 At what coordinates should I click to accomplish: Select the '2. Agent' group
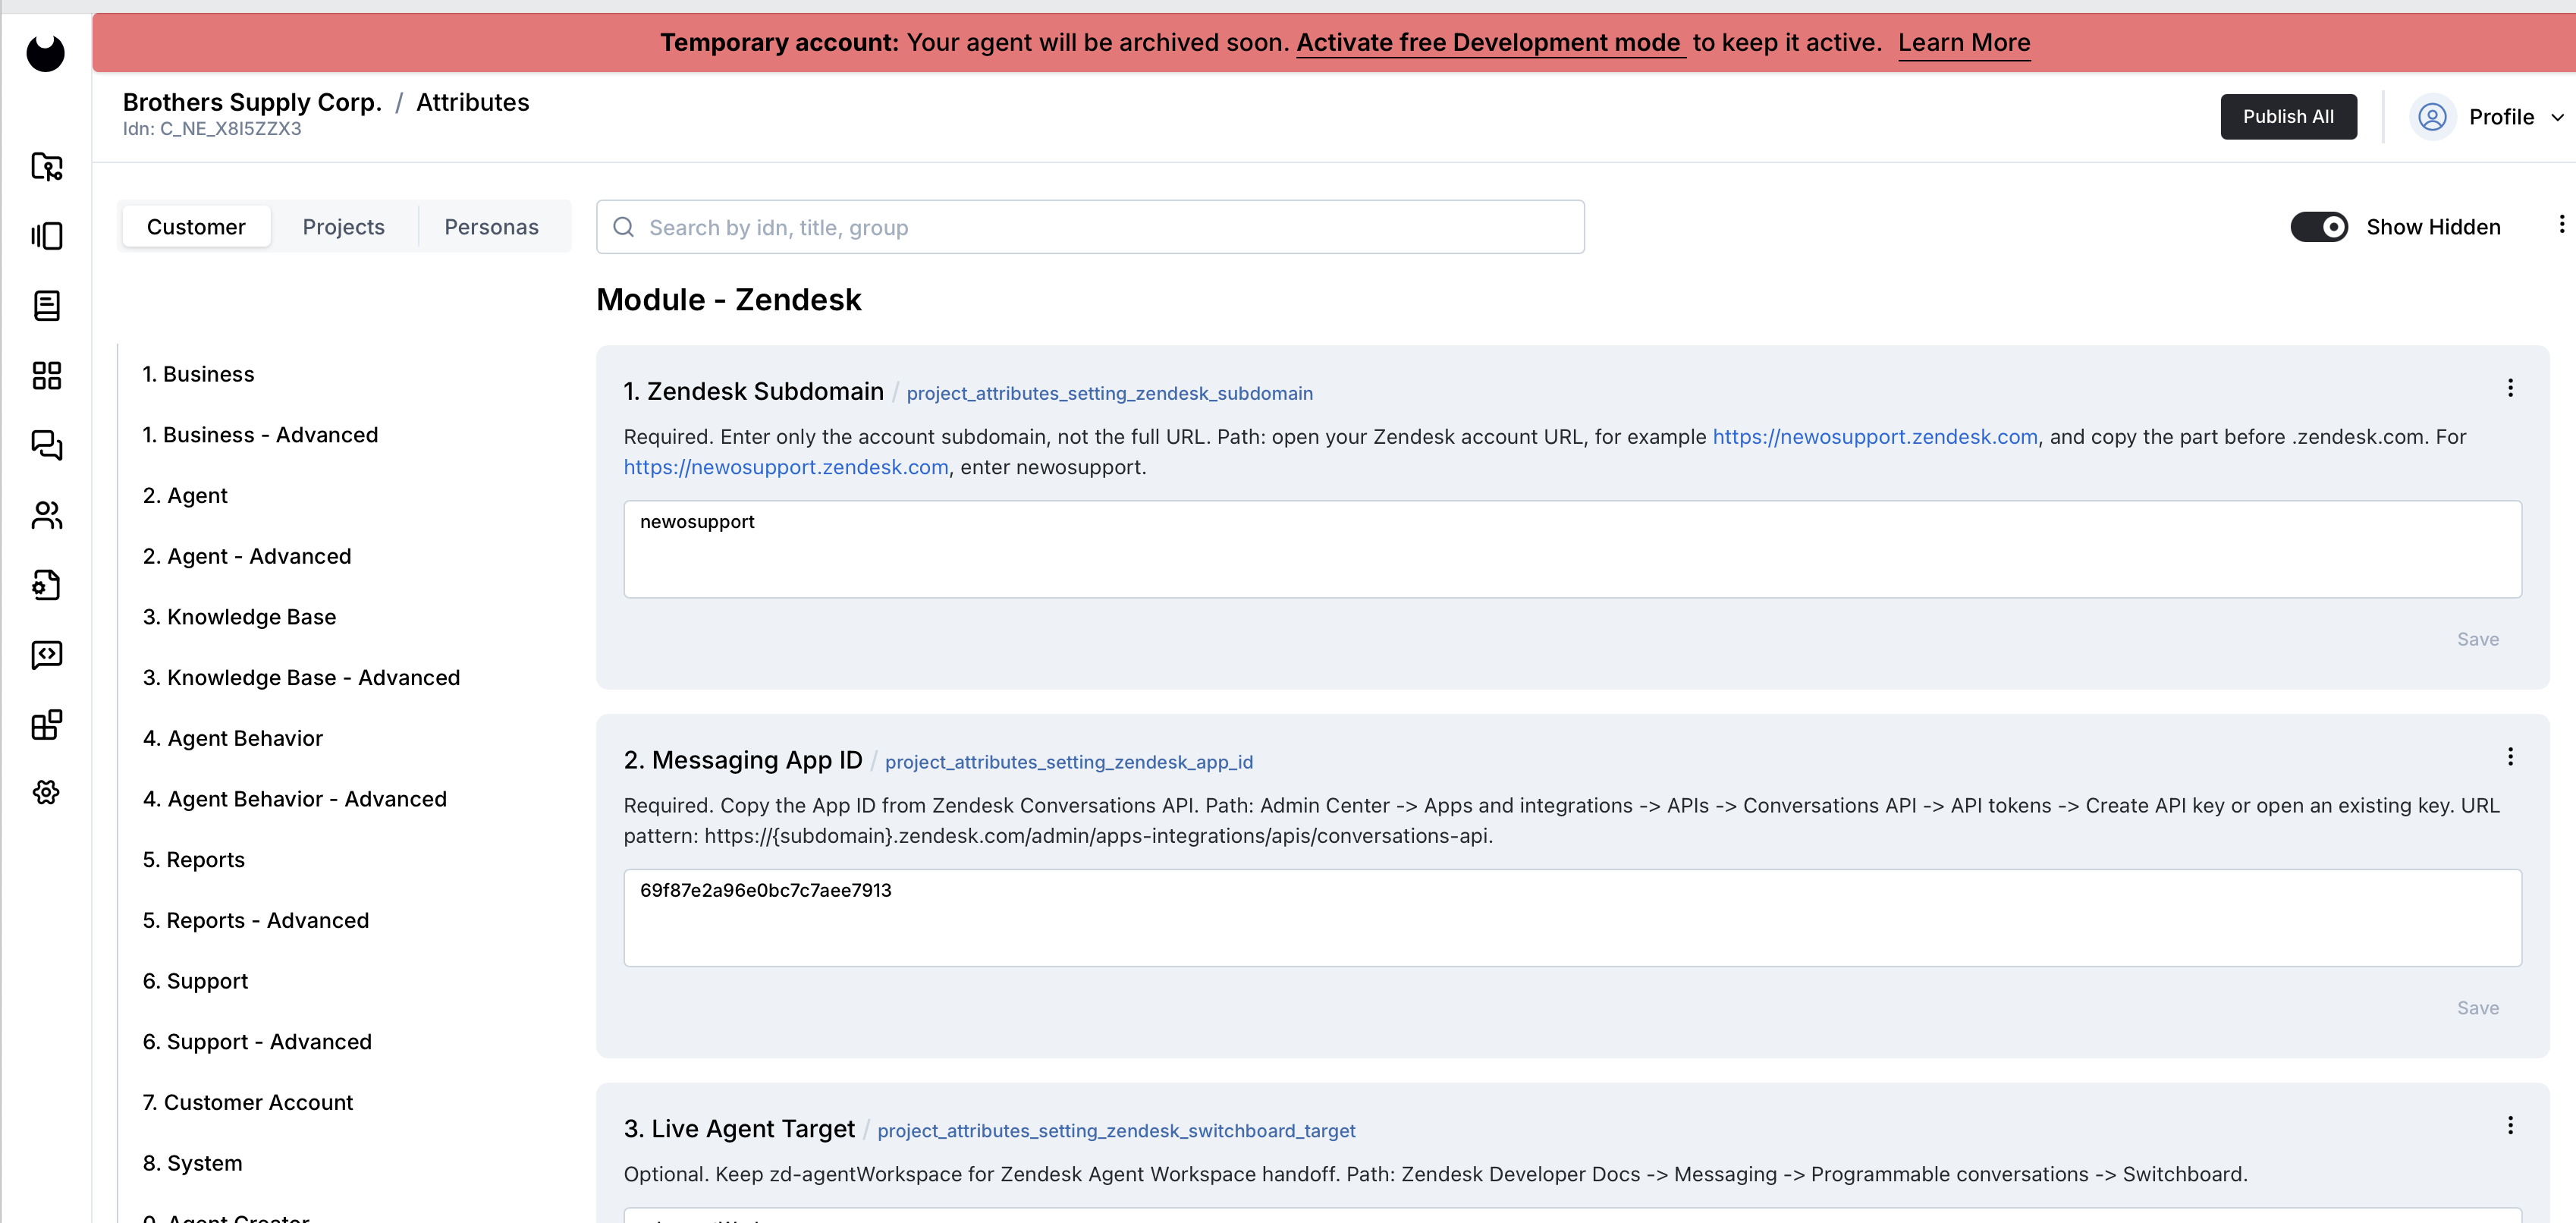pyautogui.click(x=185, y=496)
